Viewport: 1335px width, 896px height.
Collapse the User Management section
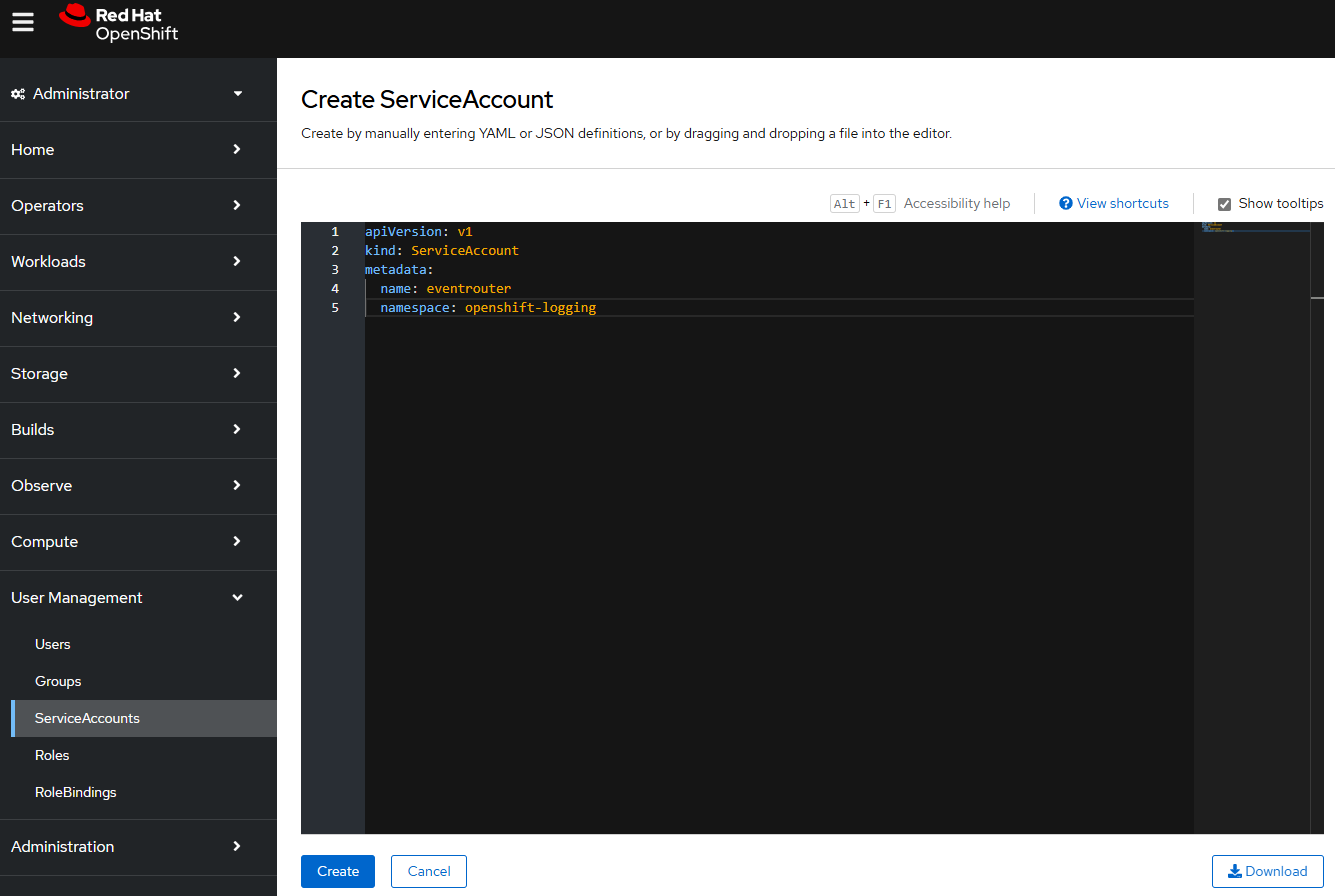click(138, 598)
